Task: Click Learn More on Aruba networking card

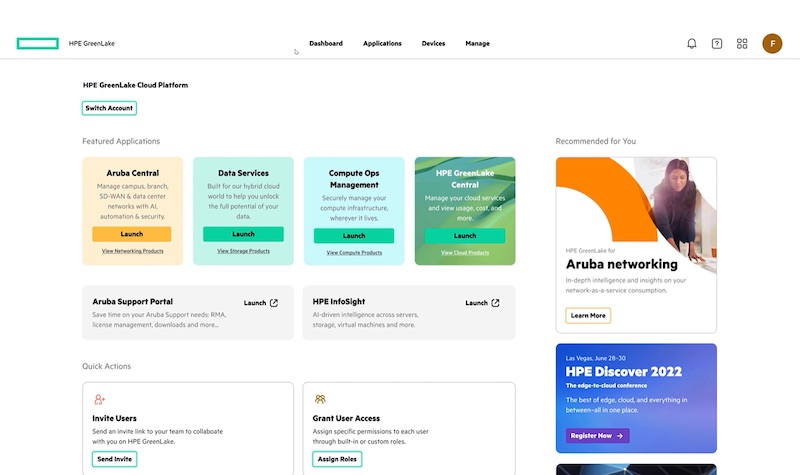Action: click(x=588, y=315)
